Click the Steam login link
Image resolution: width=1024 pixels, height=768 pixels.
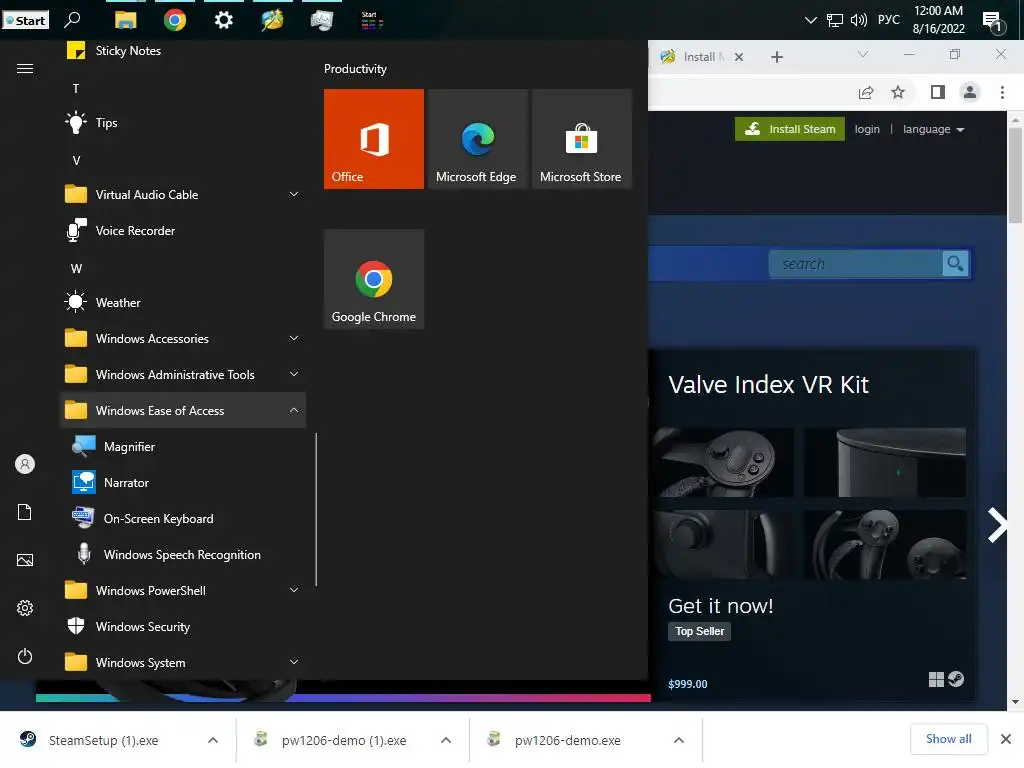click(x=867, y=129)
